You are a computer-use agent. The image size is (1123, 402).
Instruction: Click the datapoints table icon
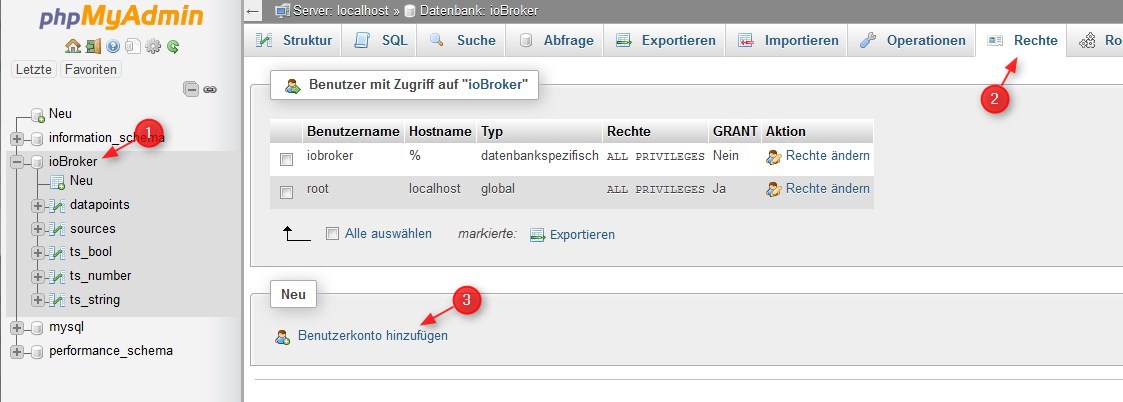pos(58,206)
